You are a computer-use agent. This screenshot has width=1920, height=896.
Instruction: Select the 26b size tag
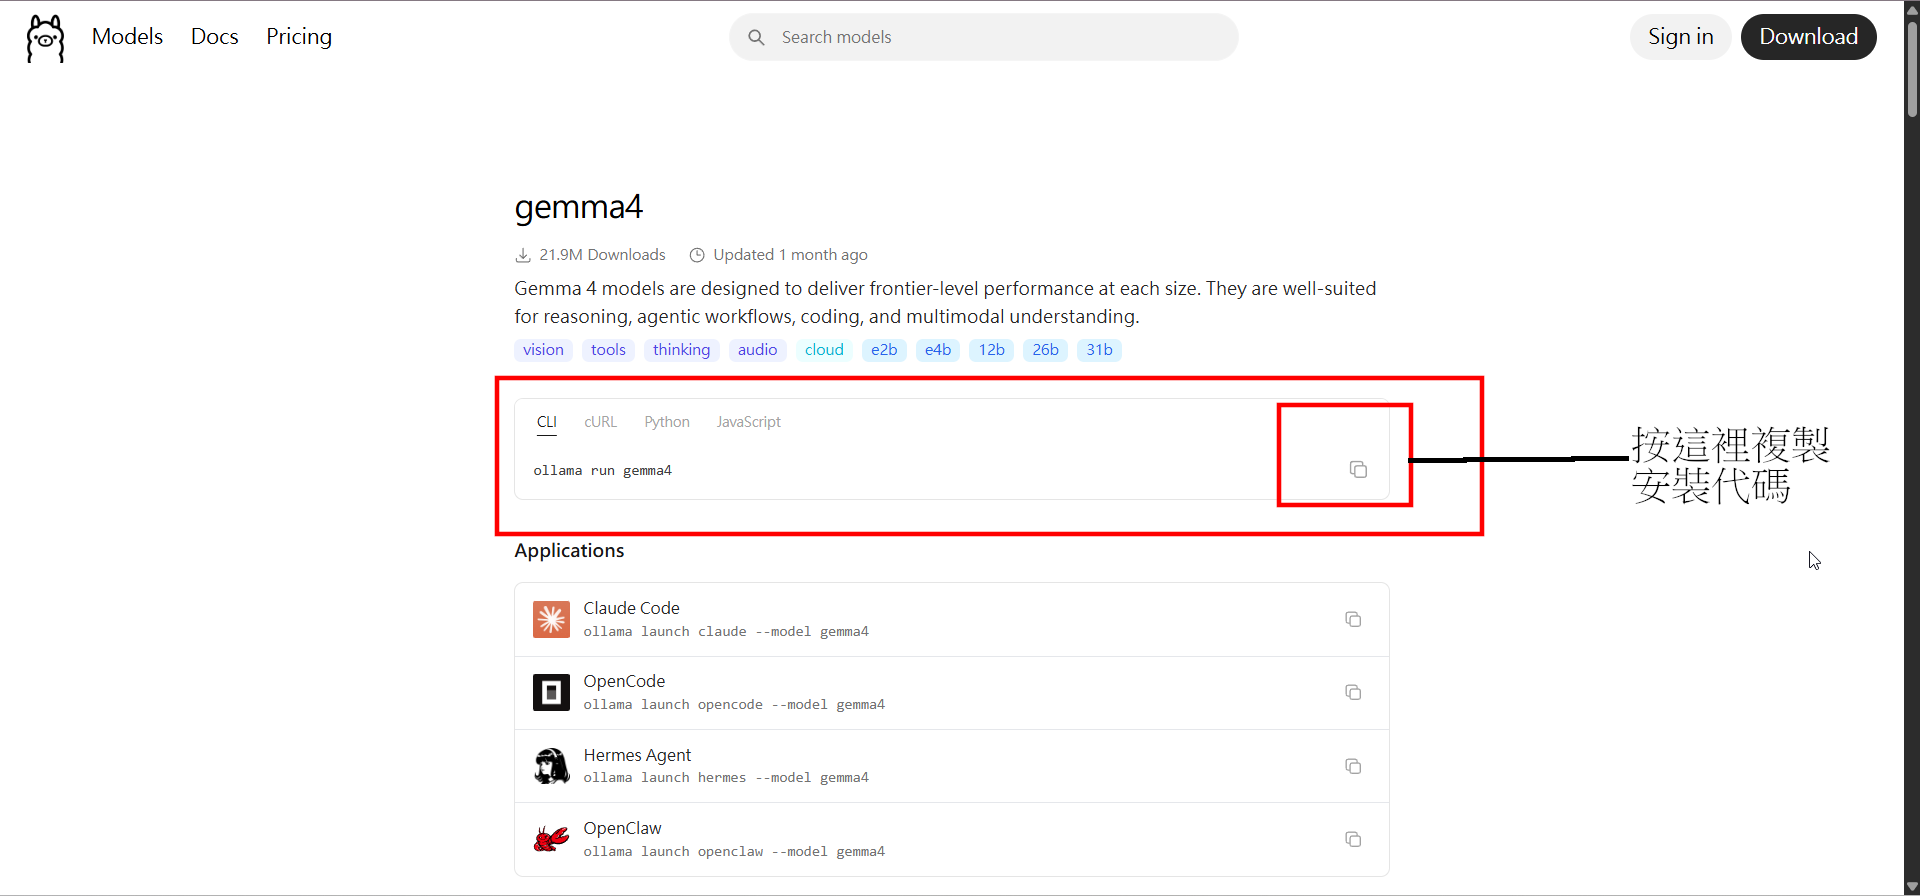[1046, 350]
